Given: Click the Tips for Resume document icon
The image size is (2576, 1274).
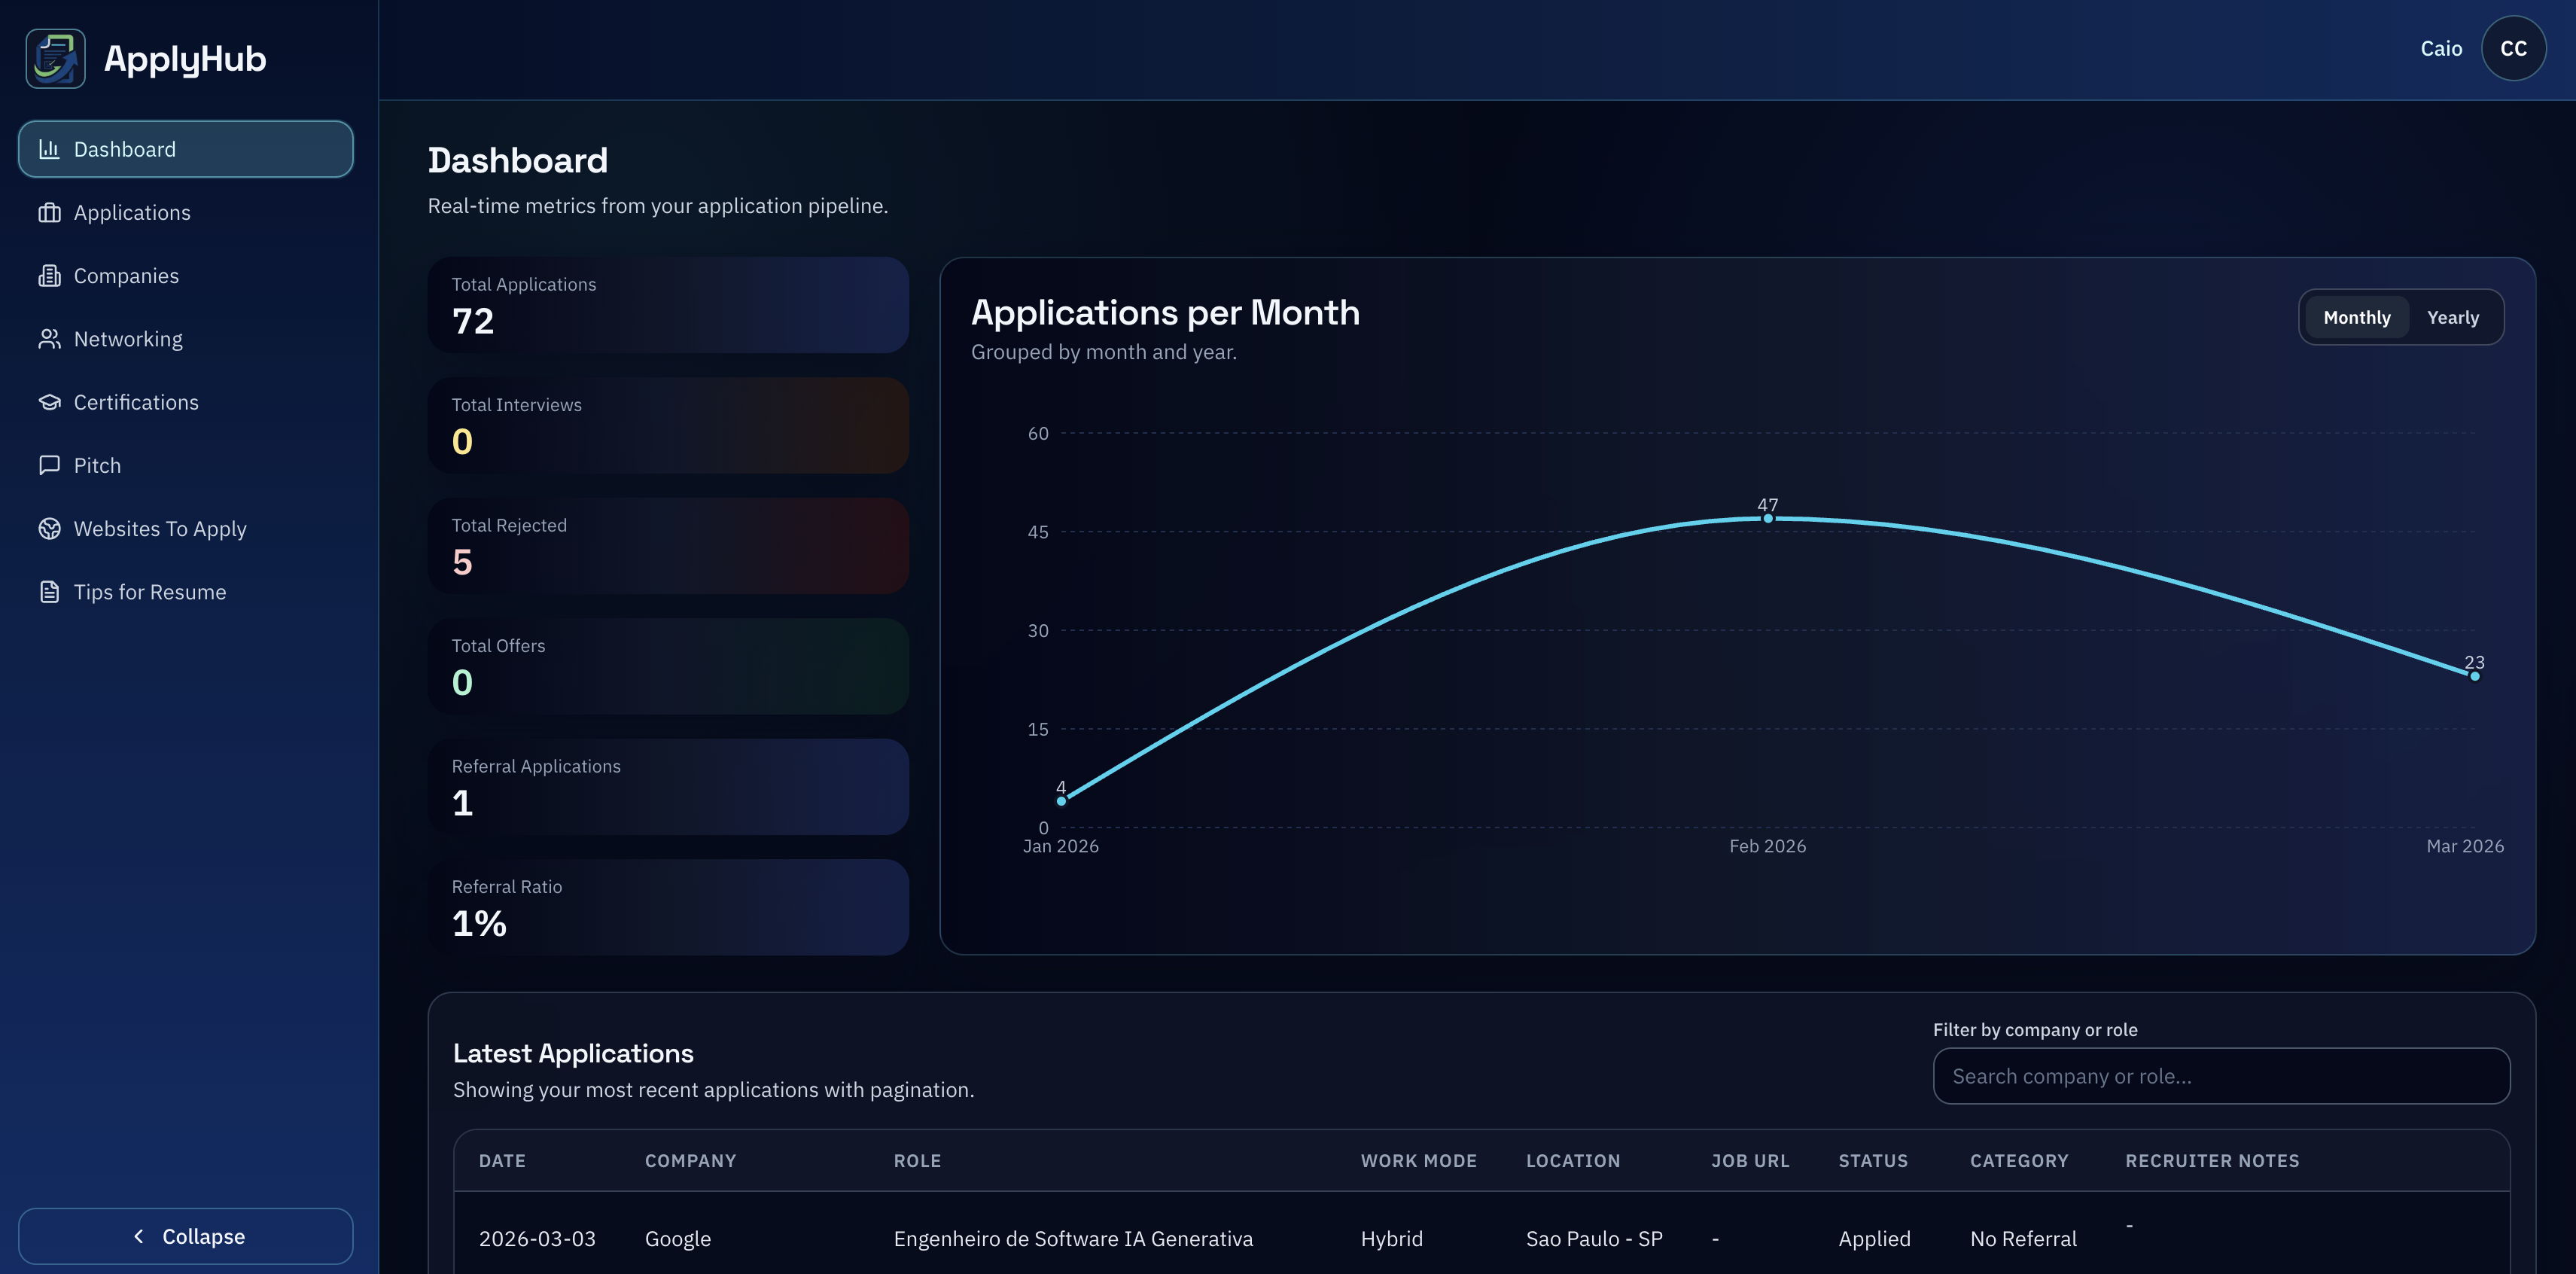Looking at the screenshot, I should (50, 591).
